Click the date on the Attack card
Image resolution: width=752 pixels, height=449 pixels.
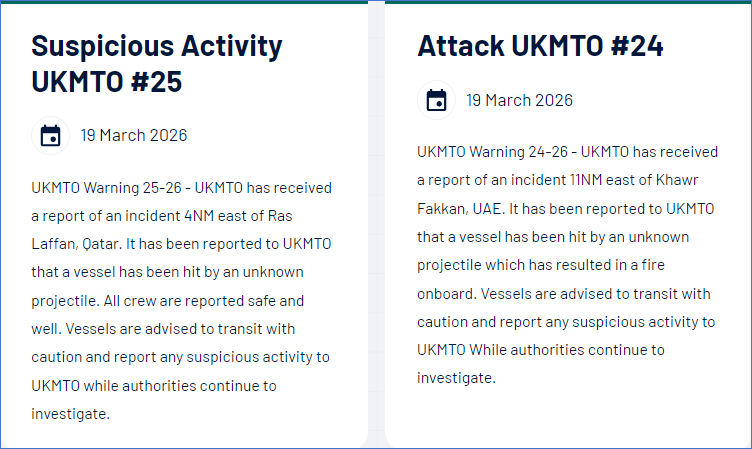[519, 100]
